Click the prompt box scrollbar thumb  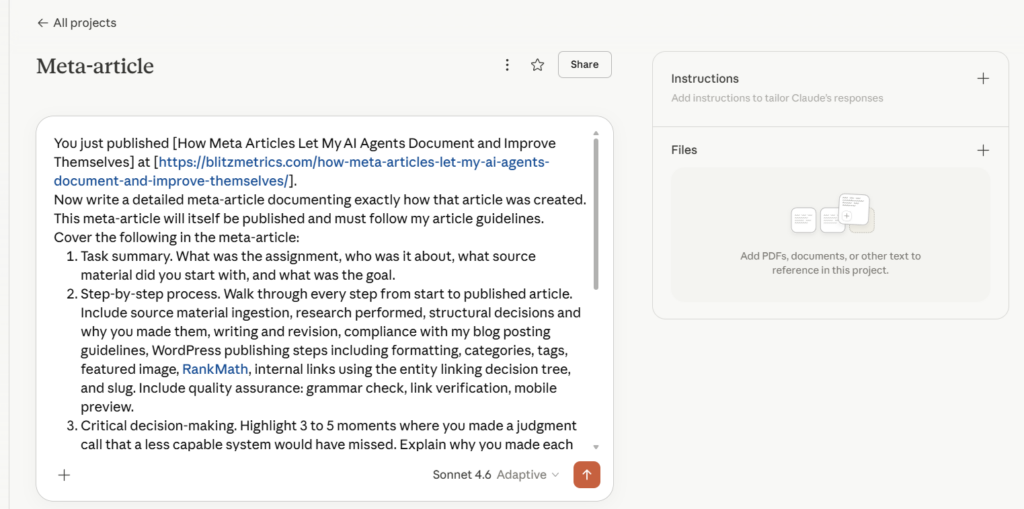tap(597, 210)
